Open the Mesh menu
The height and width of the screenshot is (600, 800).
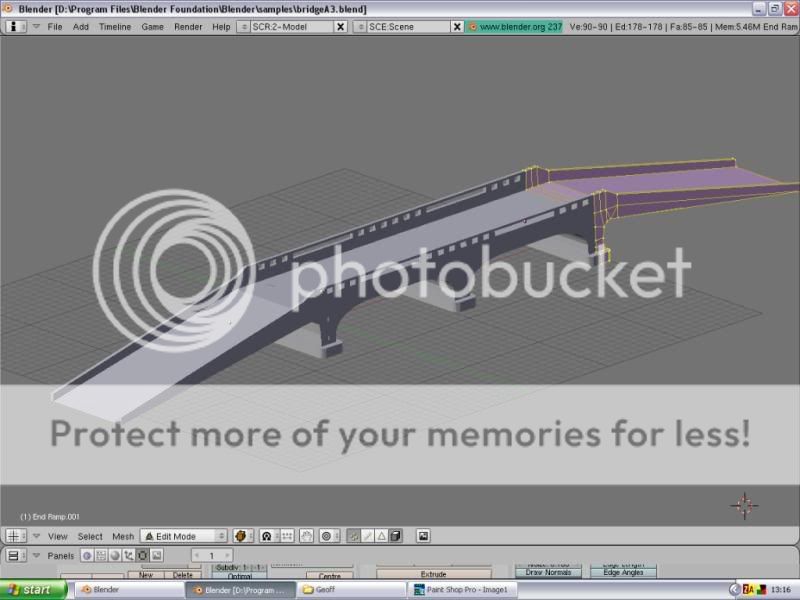122,536
